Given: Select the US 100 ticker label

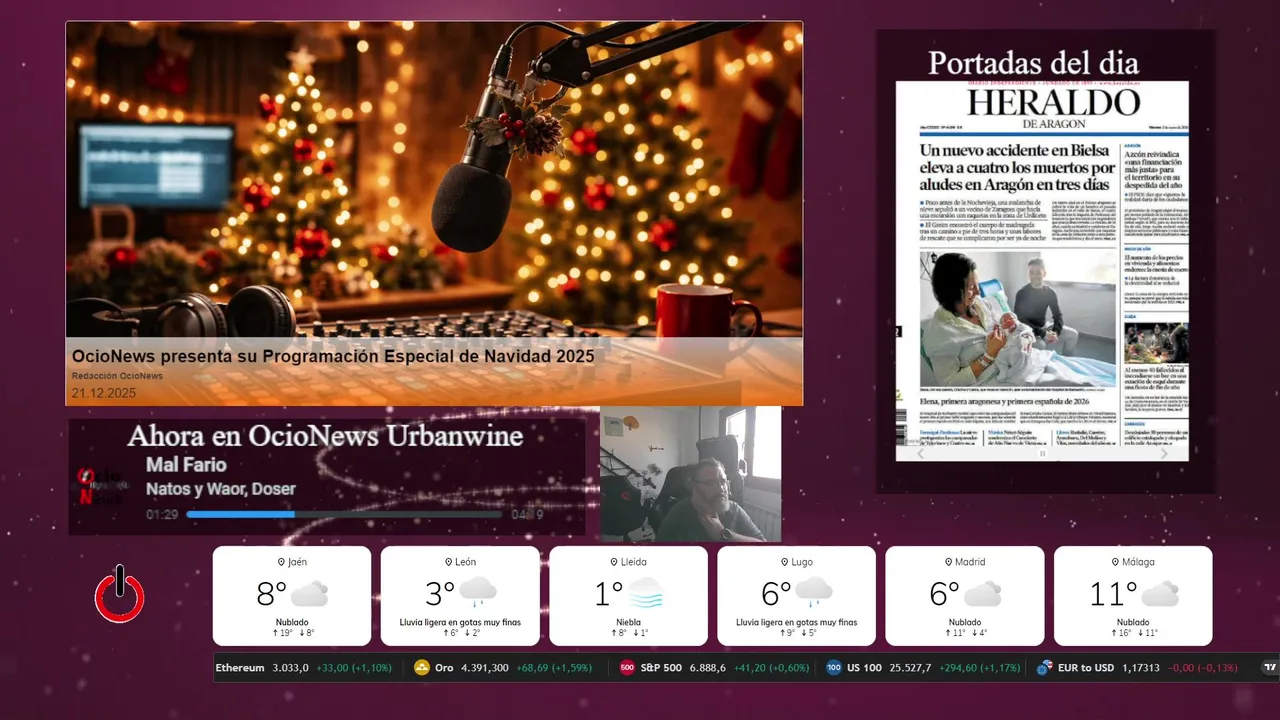Looking at the screenshot, I should point(865,668).
